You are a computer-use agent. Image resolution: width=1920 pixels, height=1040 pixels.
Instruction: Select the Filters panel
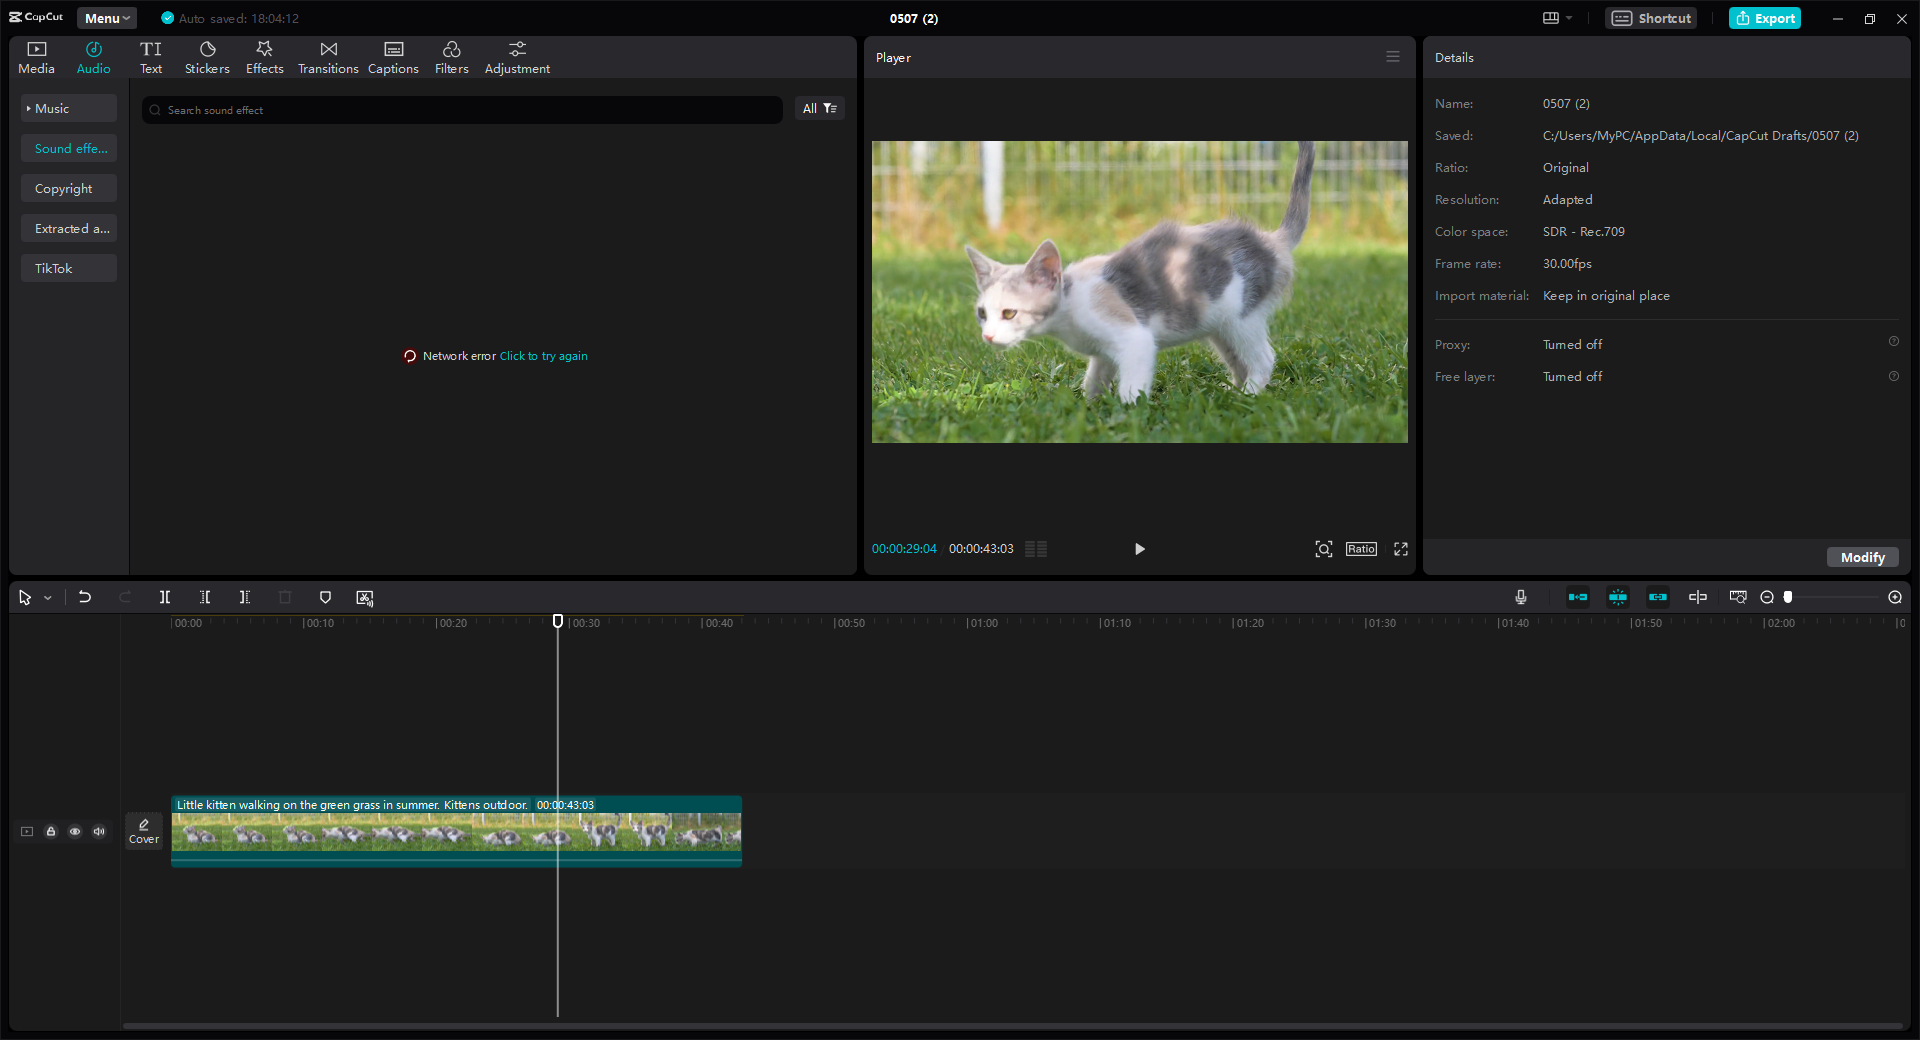point(451,56)
